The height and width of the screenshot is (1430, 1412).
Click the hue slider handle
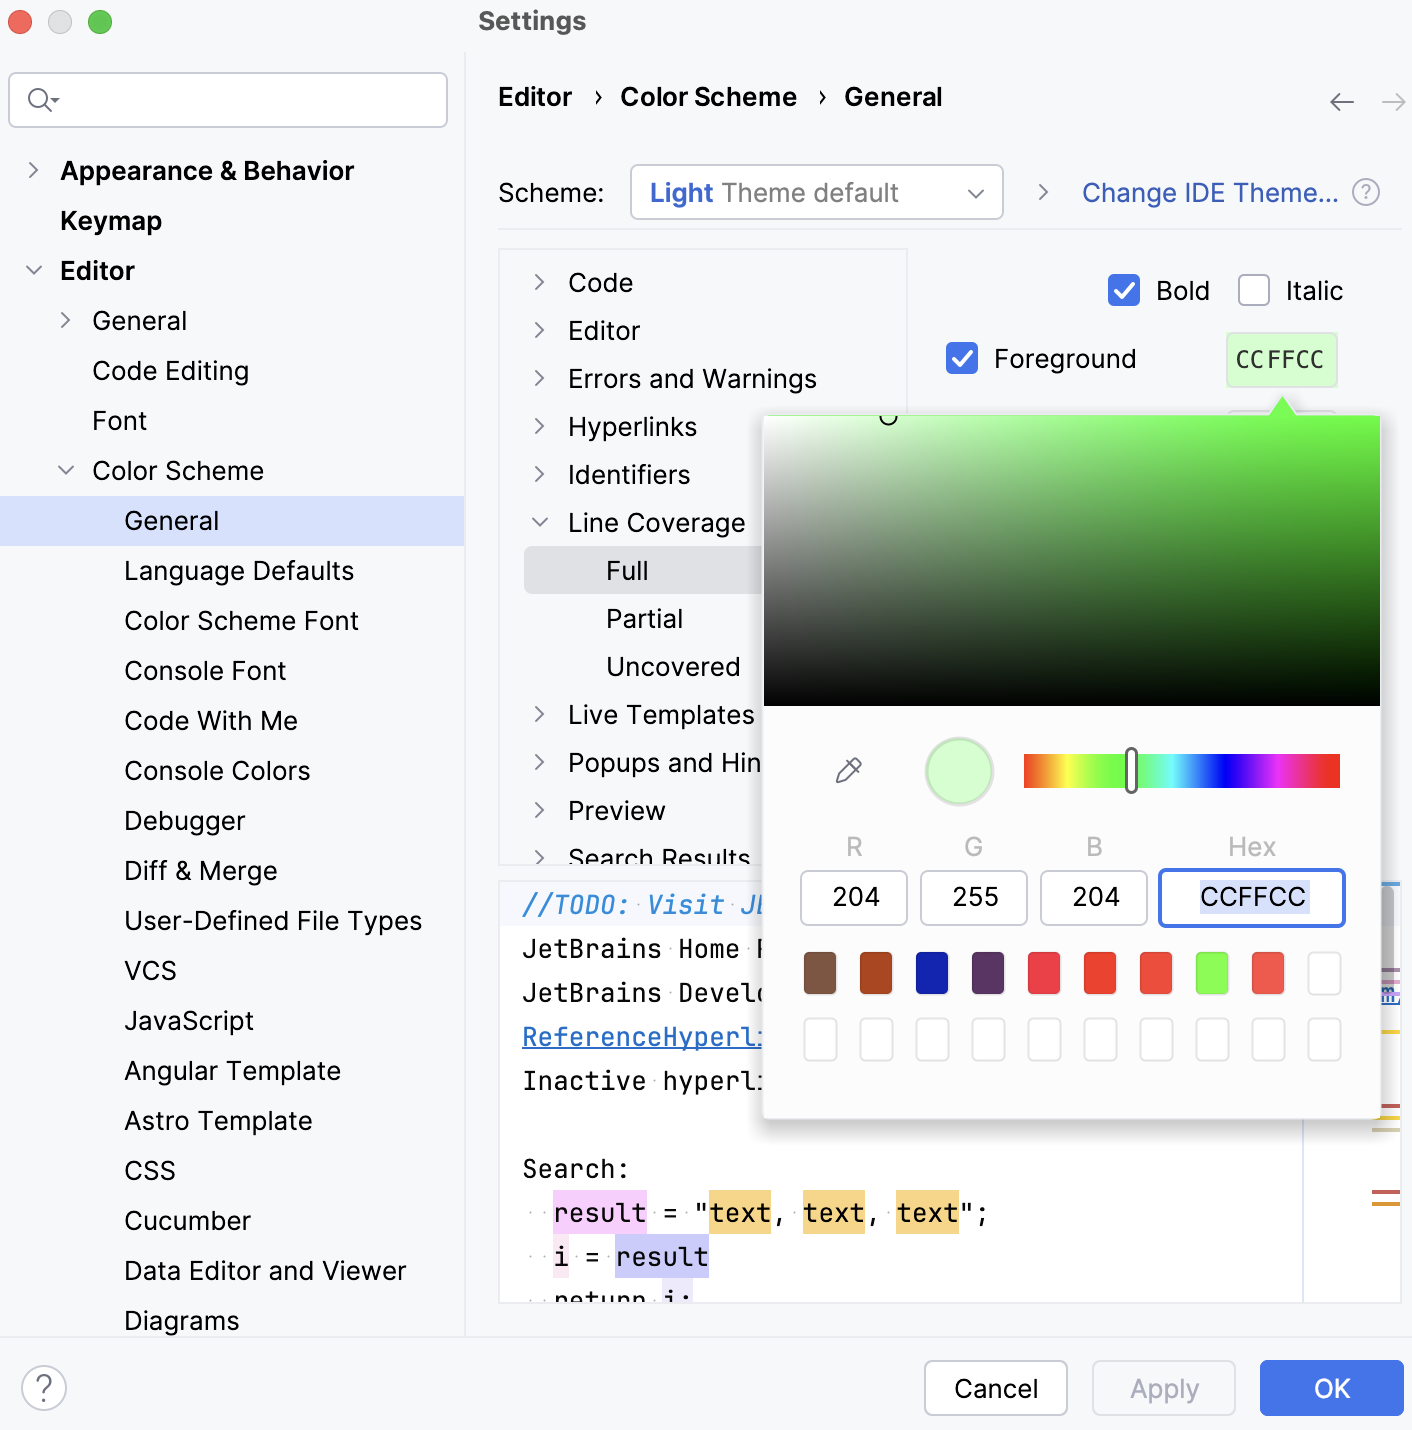click(x=1131, y=770)
